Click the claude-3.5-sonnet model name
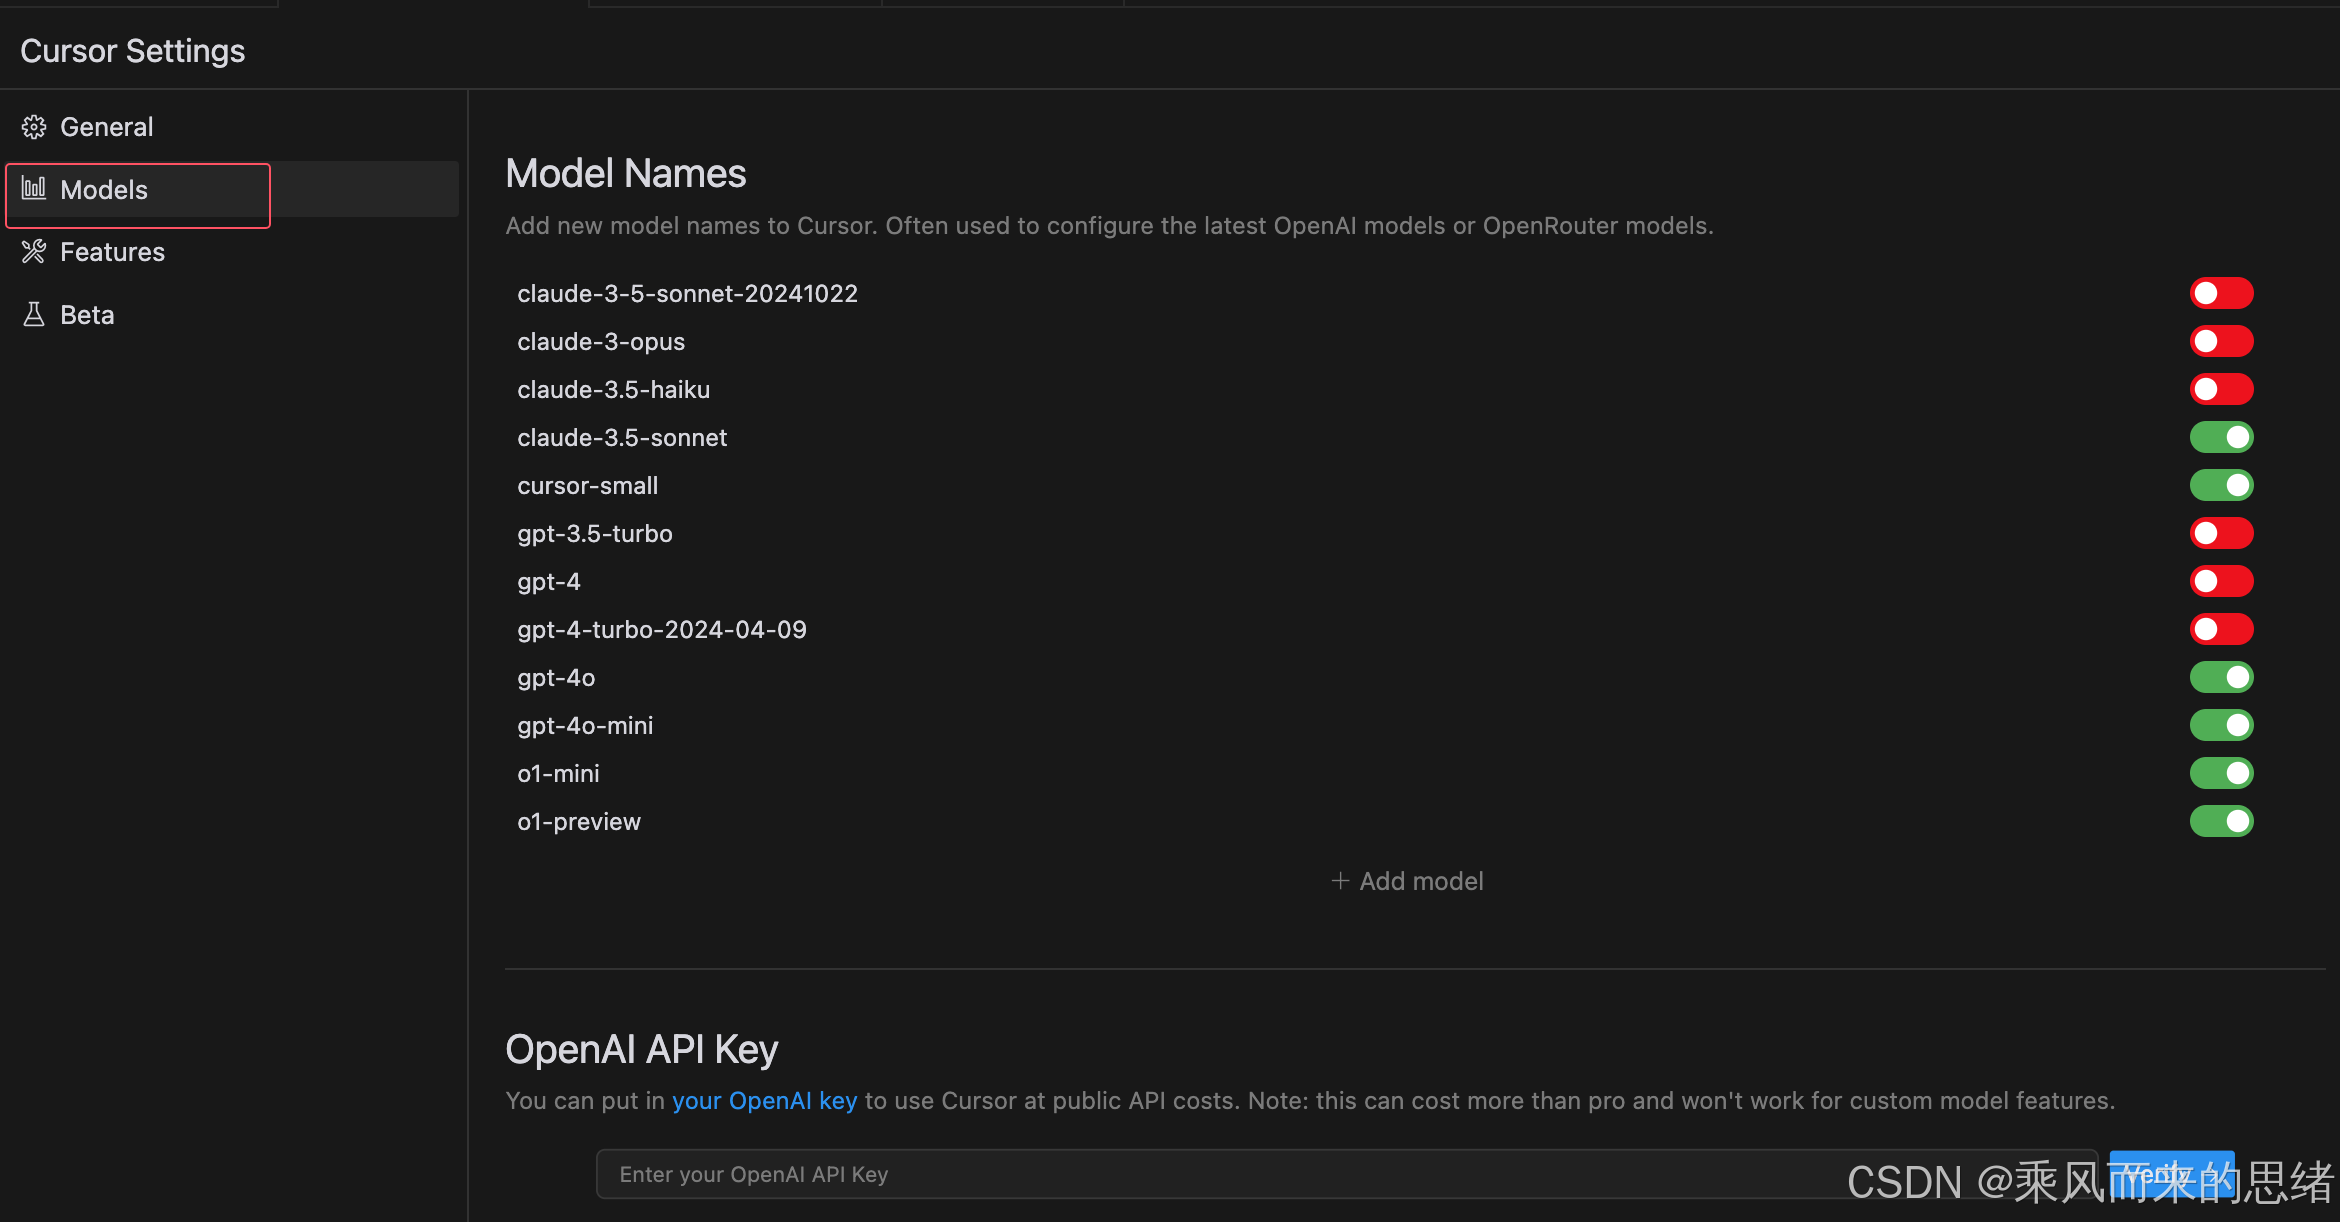 [622, 437]
